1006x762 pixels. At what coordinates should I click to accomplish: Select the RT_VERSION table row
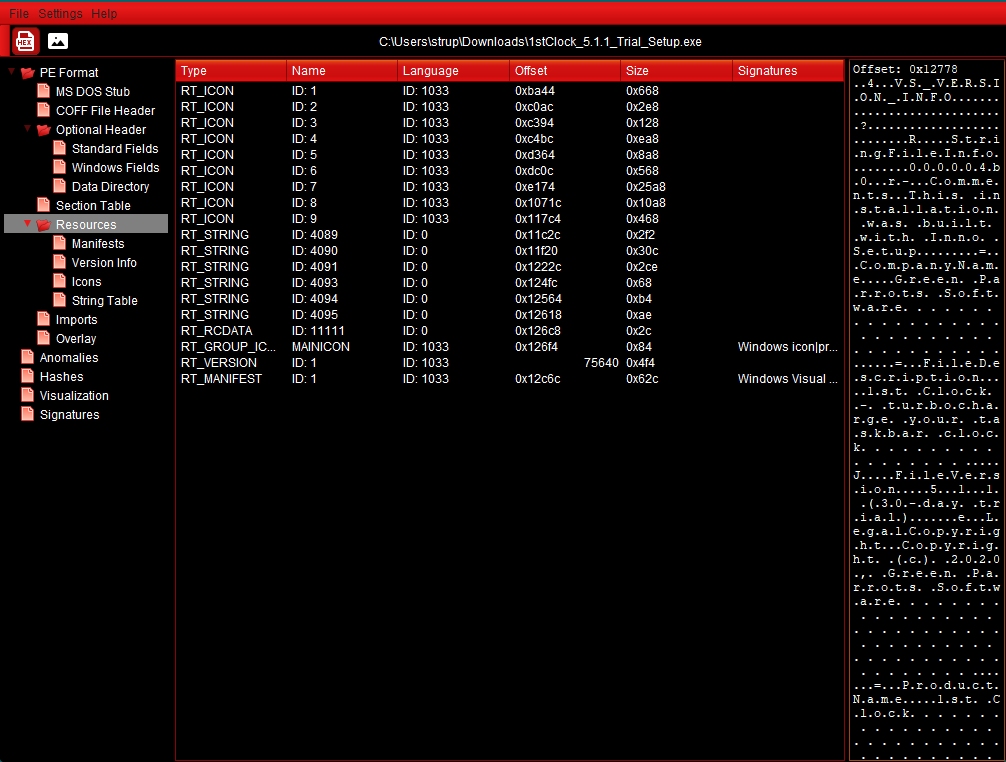[509, 363]
